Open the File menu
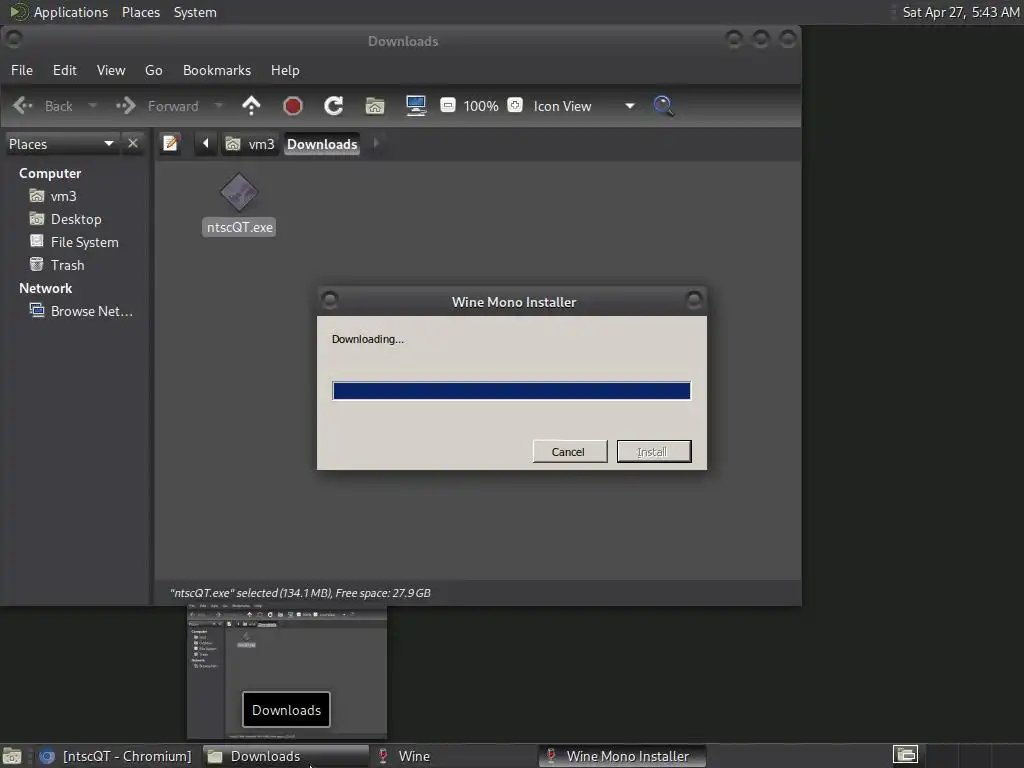1024x768 pixels. tap(22, 70)
